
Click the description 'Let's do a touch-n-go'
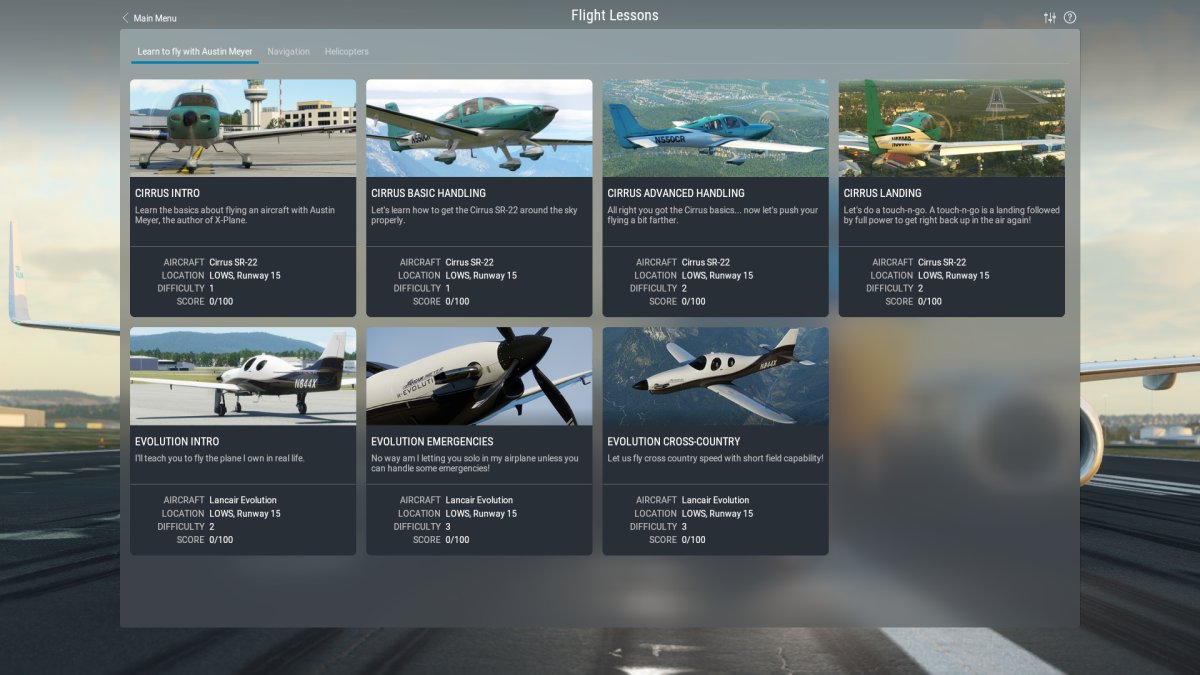click(x=952, y=215)
